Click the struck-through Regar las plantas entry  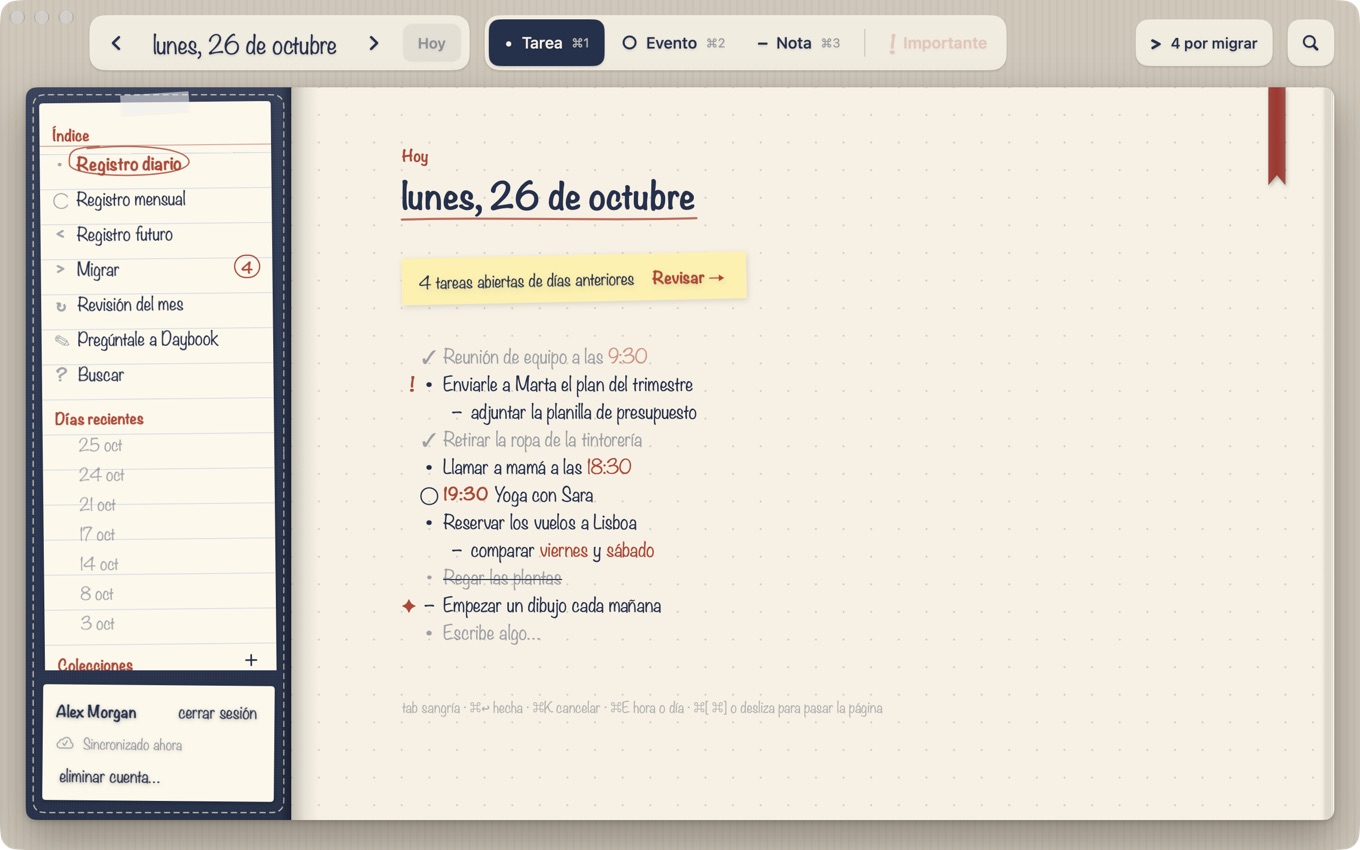502,578
